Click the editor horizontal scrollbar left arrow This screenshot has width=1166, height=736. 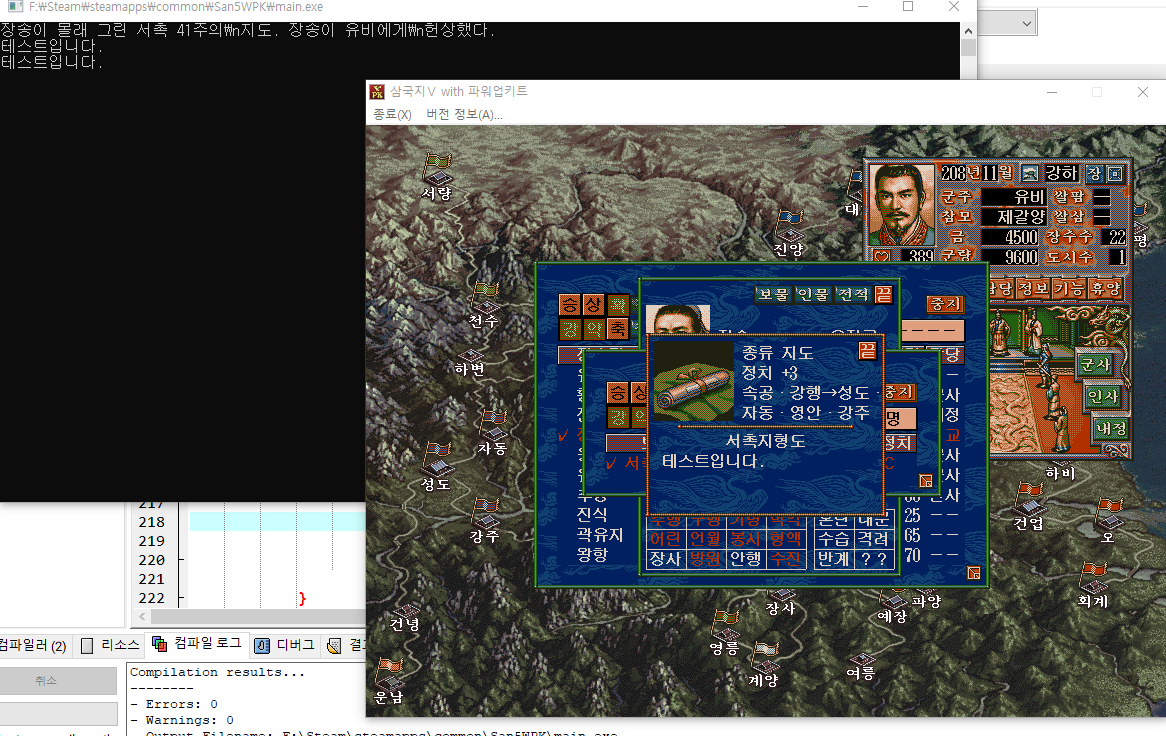[143, 617]
